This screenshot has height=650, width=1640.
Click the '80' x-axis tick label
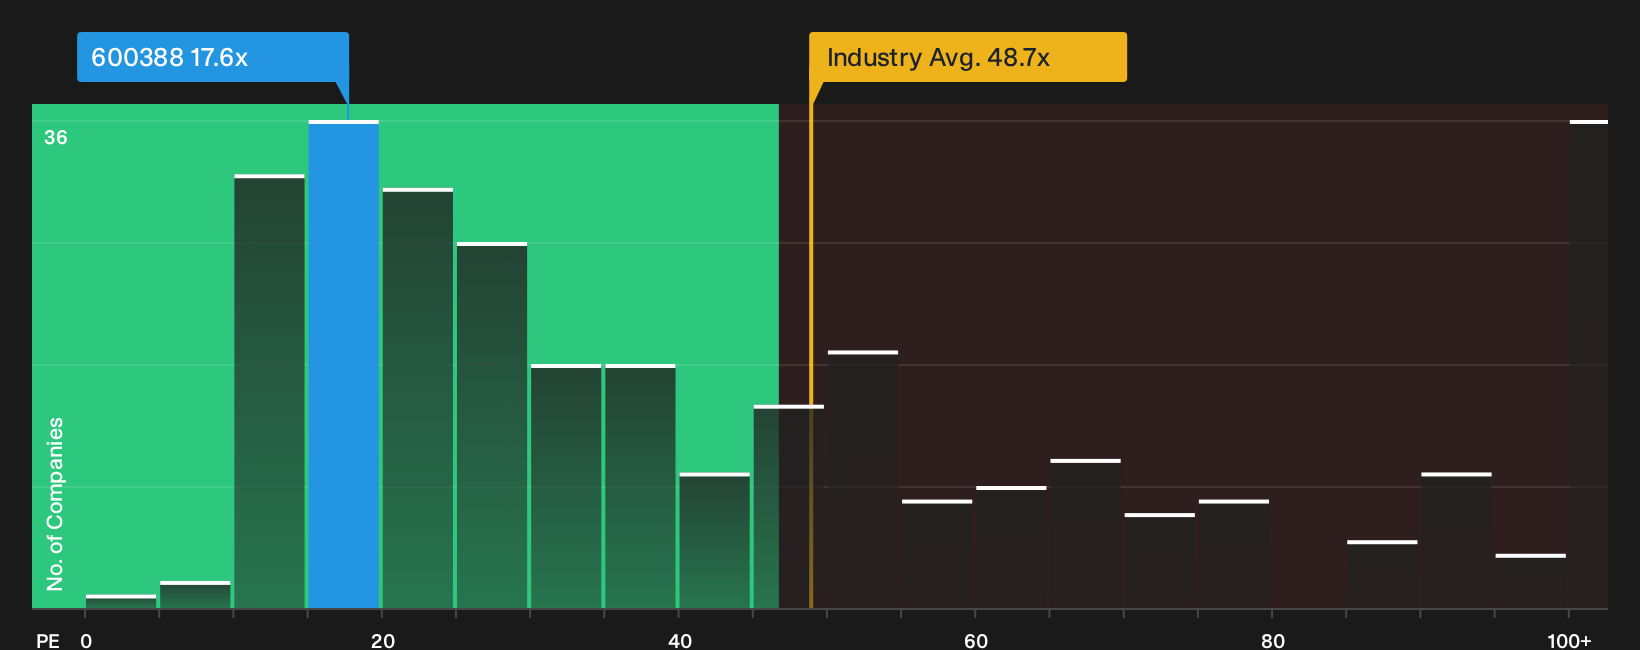coord(1272,640)
